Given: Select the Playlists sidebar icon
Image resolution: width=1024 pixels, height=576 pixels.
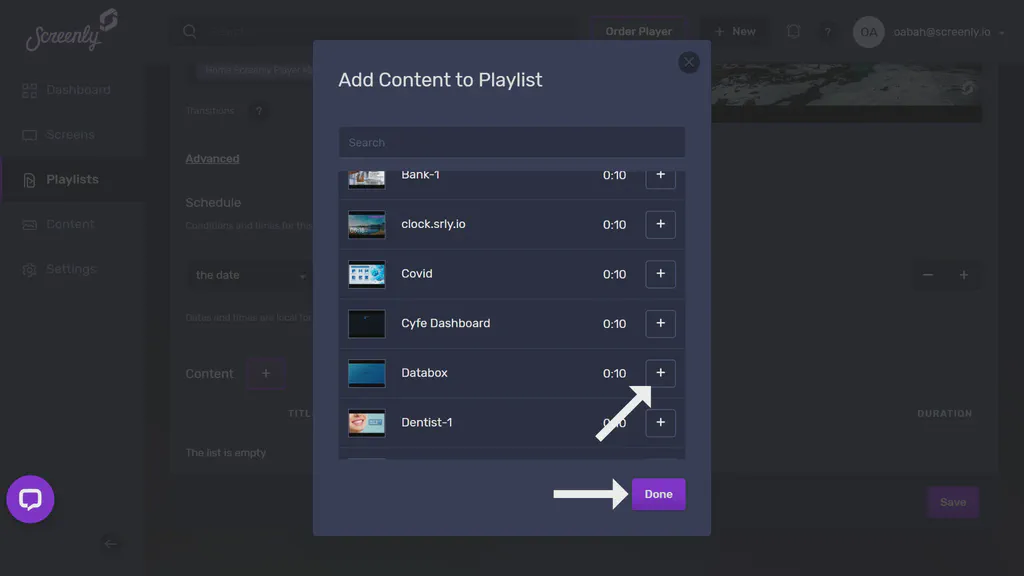Looking at the screenshot, I should tap(31, 179).
